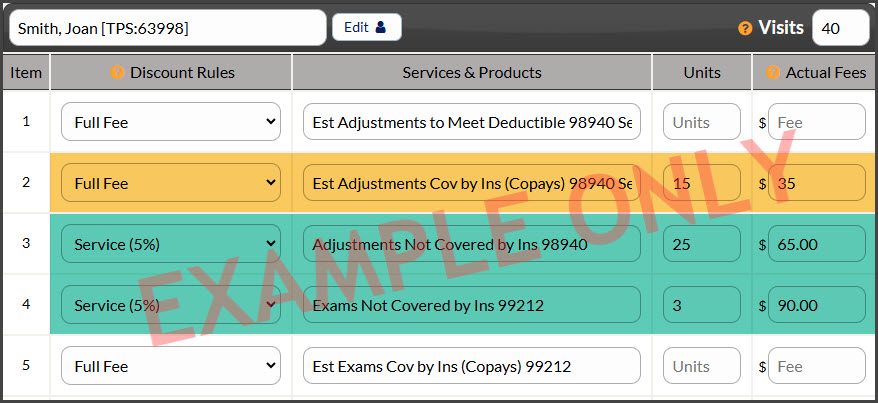Click item number 4 in the Item column
Screen dimensions: 878x403
(x=26, y=304)
